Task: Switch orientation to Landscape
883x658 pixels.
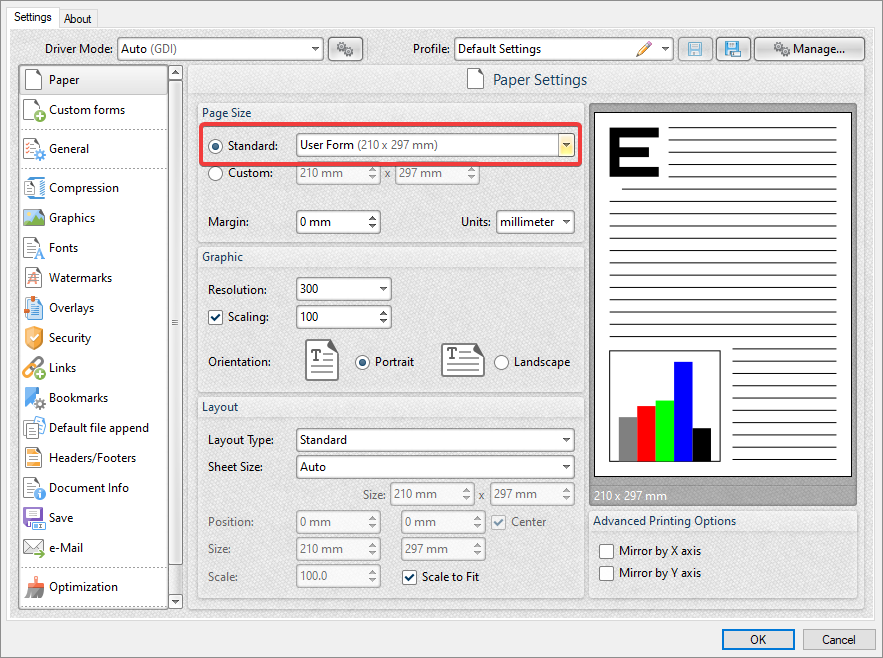Action: tap(501, 362)
